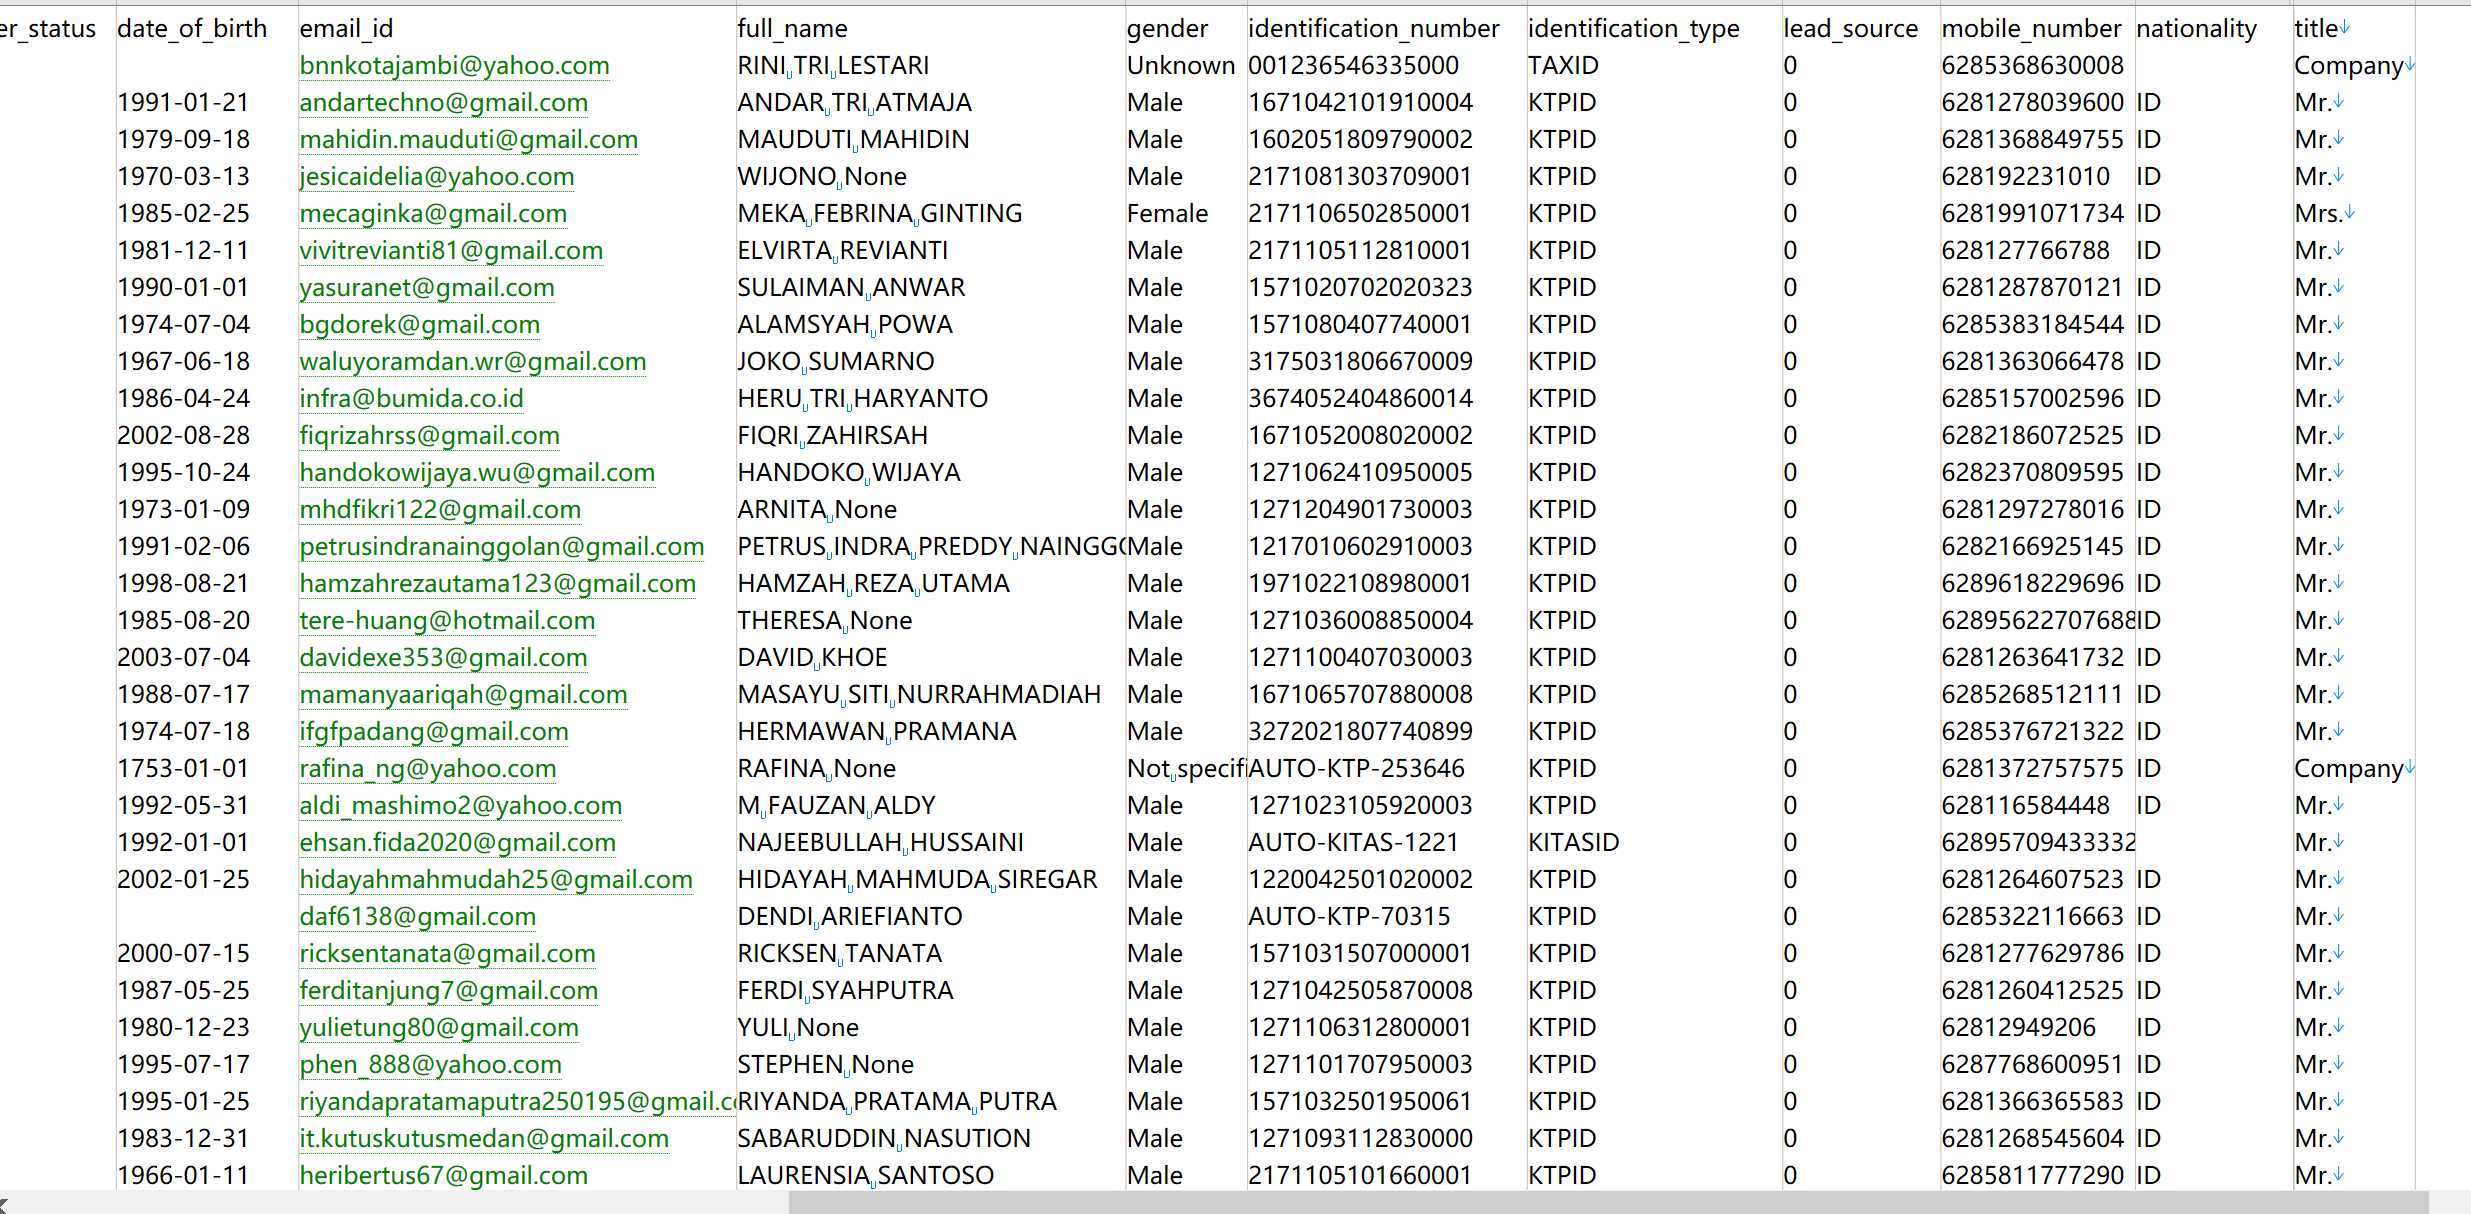Click the identification_number column header
Viewport: 2471px width, 1214px height.
pyautogui.click(x=1374, y=29)
